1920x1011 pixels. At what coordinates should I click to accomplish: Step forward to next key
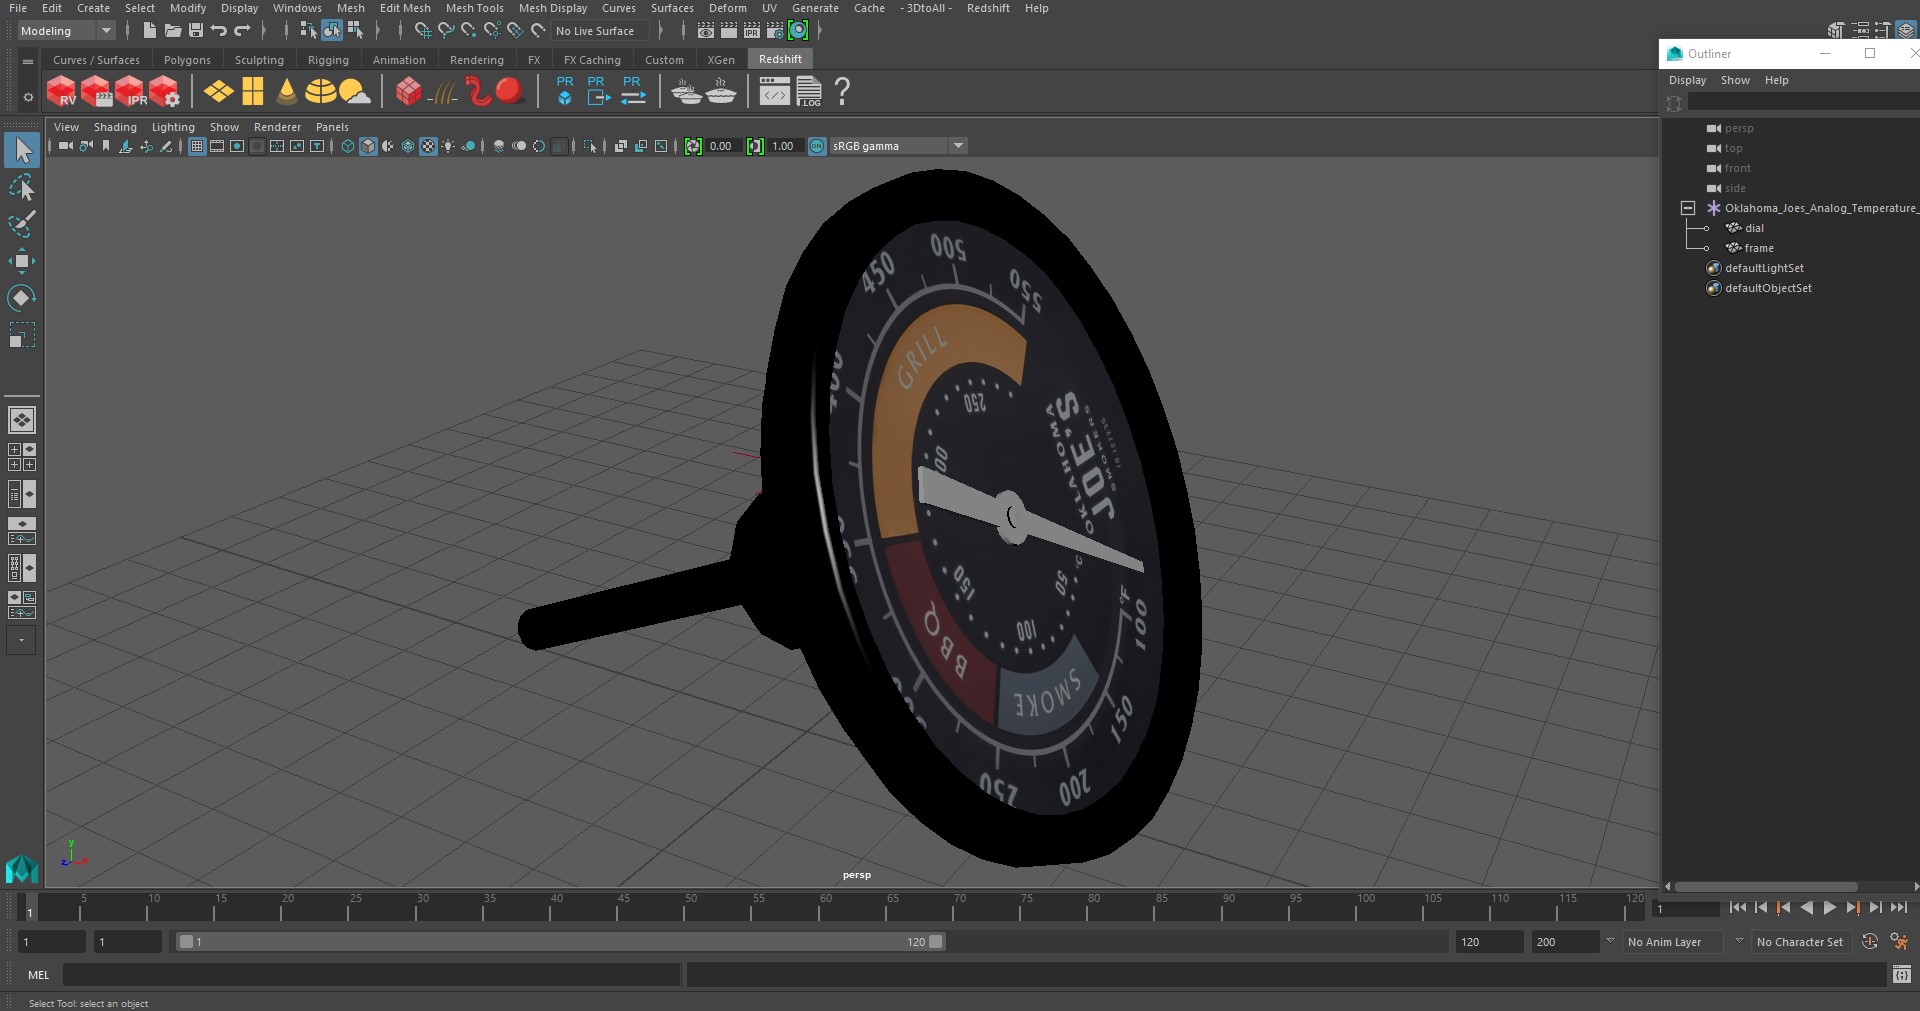1852,908
